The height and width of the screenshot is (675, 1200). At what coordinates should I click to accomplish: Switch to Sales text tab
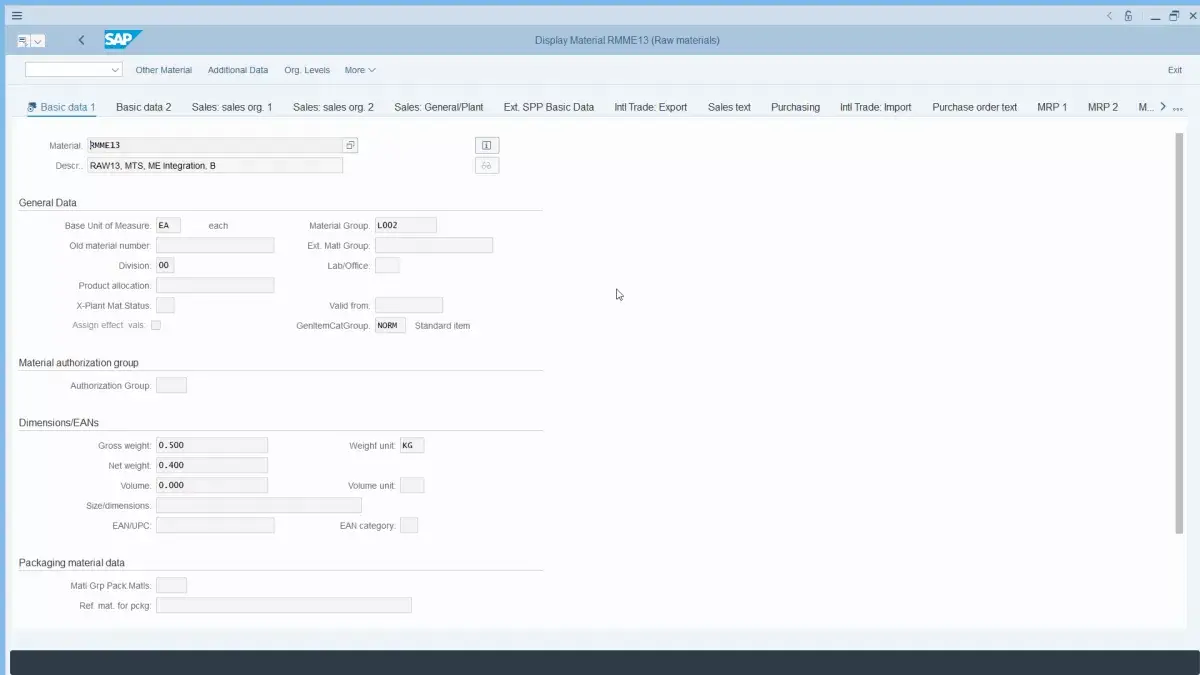pos(729,107)
